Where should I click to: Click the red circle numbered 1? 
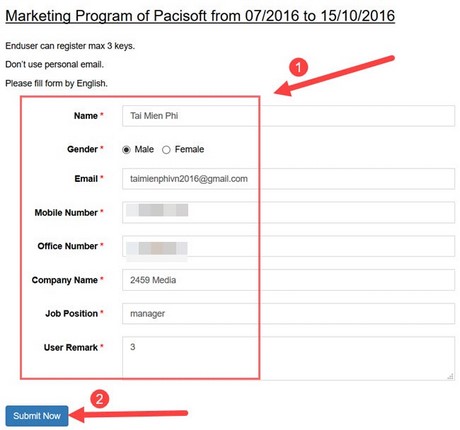(x=298, y=67)
